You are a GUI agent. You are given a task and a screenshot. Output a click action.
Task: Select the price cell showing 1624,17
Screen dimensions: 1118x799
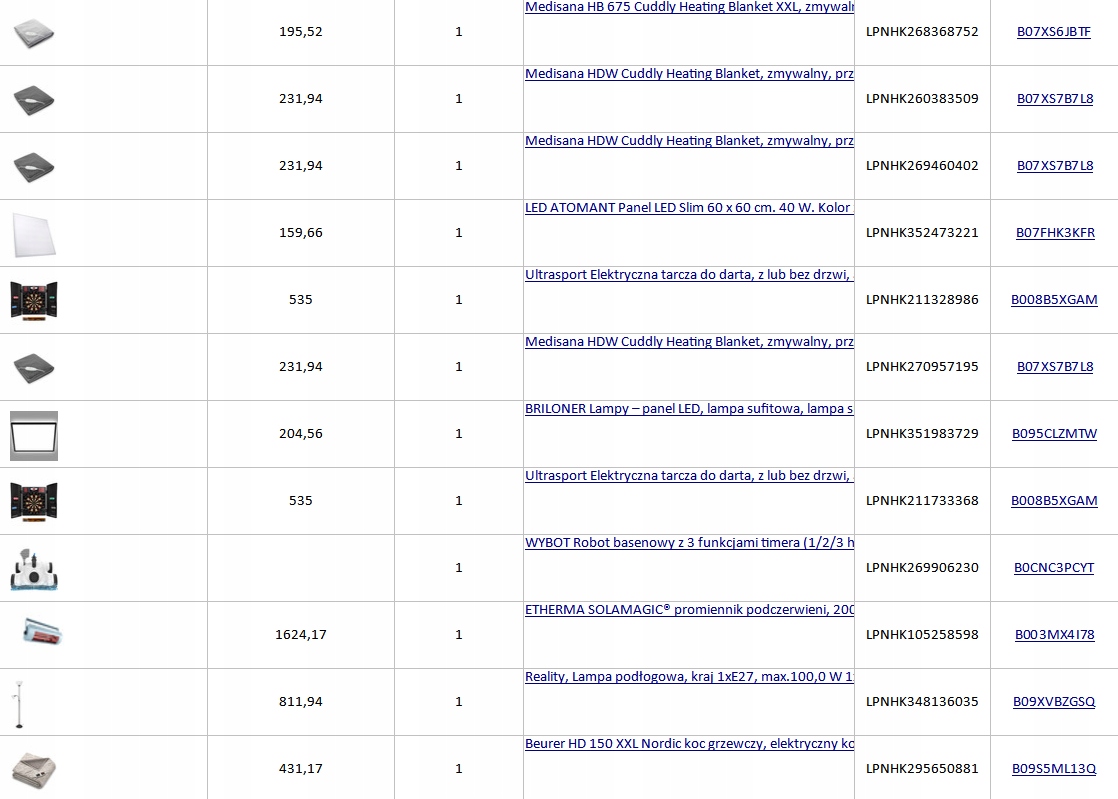pos(301,635)
